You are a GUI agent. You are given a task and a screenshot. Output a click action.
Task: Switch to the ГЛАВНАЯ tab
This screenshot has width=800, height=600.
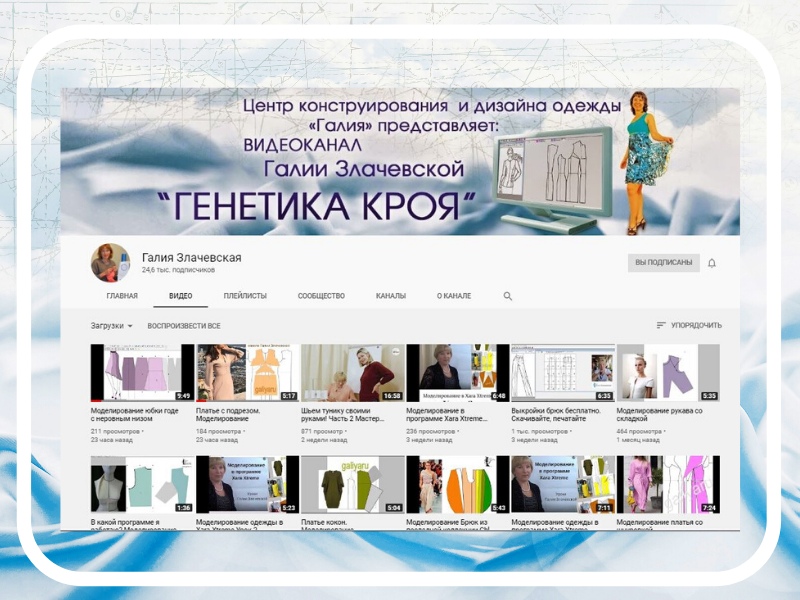coord(122,296)
